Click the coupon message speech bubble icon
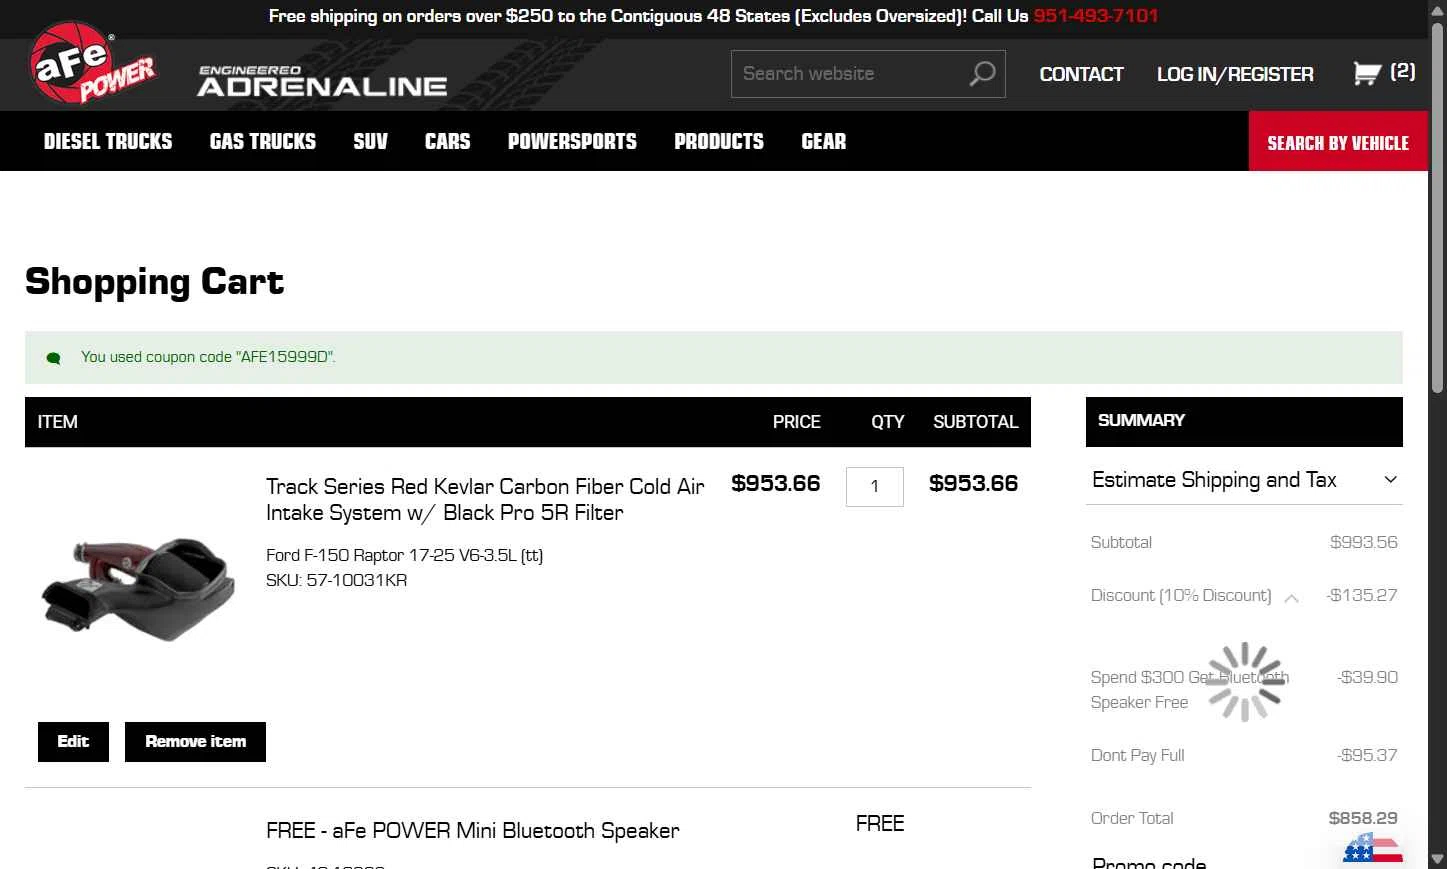 54,358
